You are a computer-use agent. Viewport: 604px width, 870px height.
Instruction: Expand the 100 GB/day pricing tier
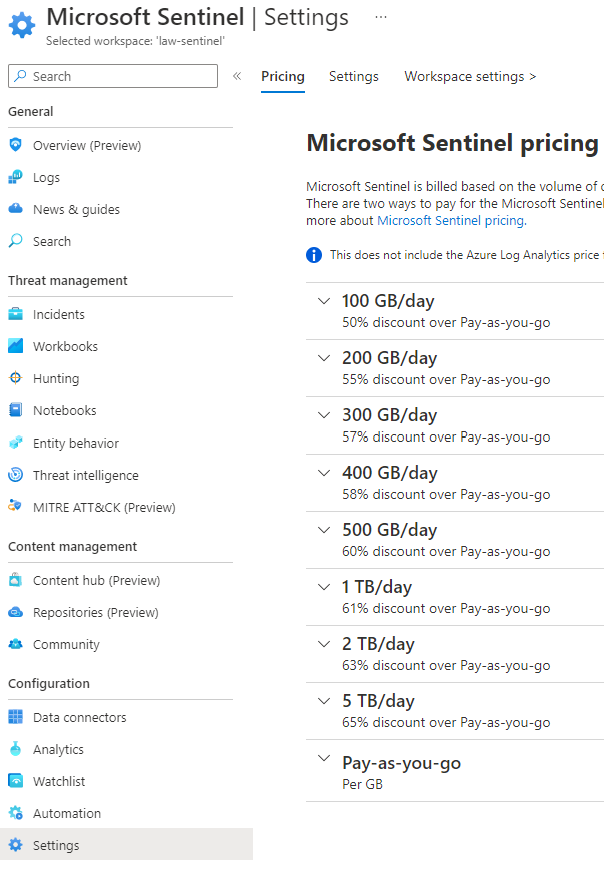click(323, 301)
